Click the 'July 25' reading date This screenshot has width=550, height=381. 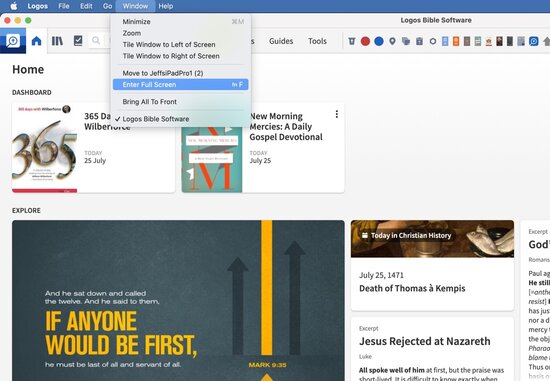(260, 161)
